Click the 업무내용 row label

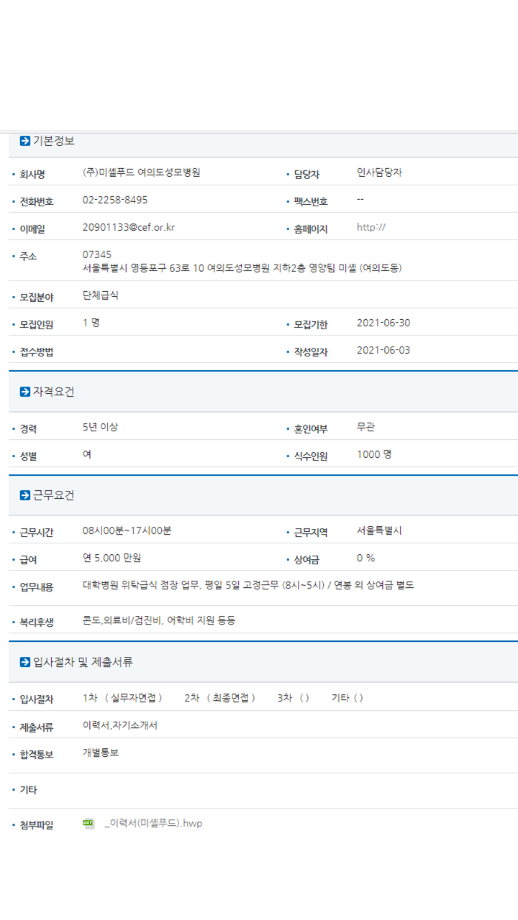tap(36, 587)
